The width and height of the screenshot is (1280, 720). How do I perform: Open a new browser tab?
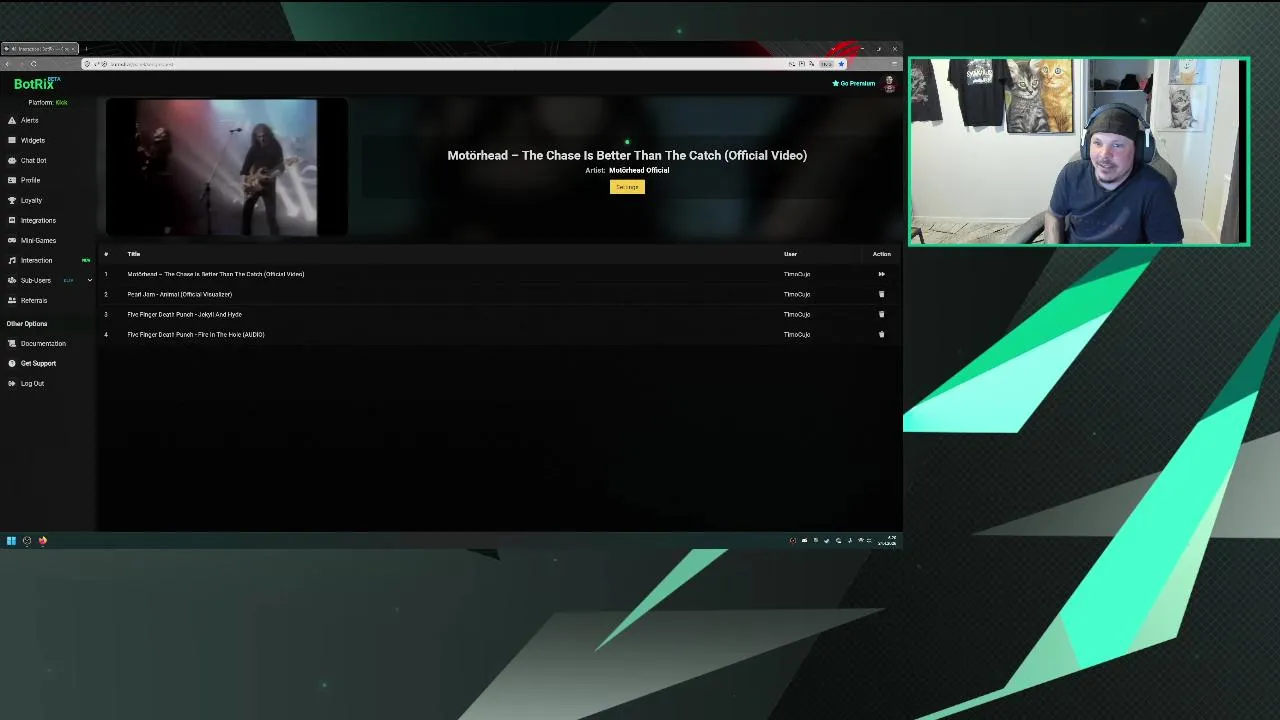[86, 48]
